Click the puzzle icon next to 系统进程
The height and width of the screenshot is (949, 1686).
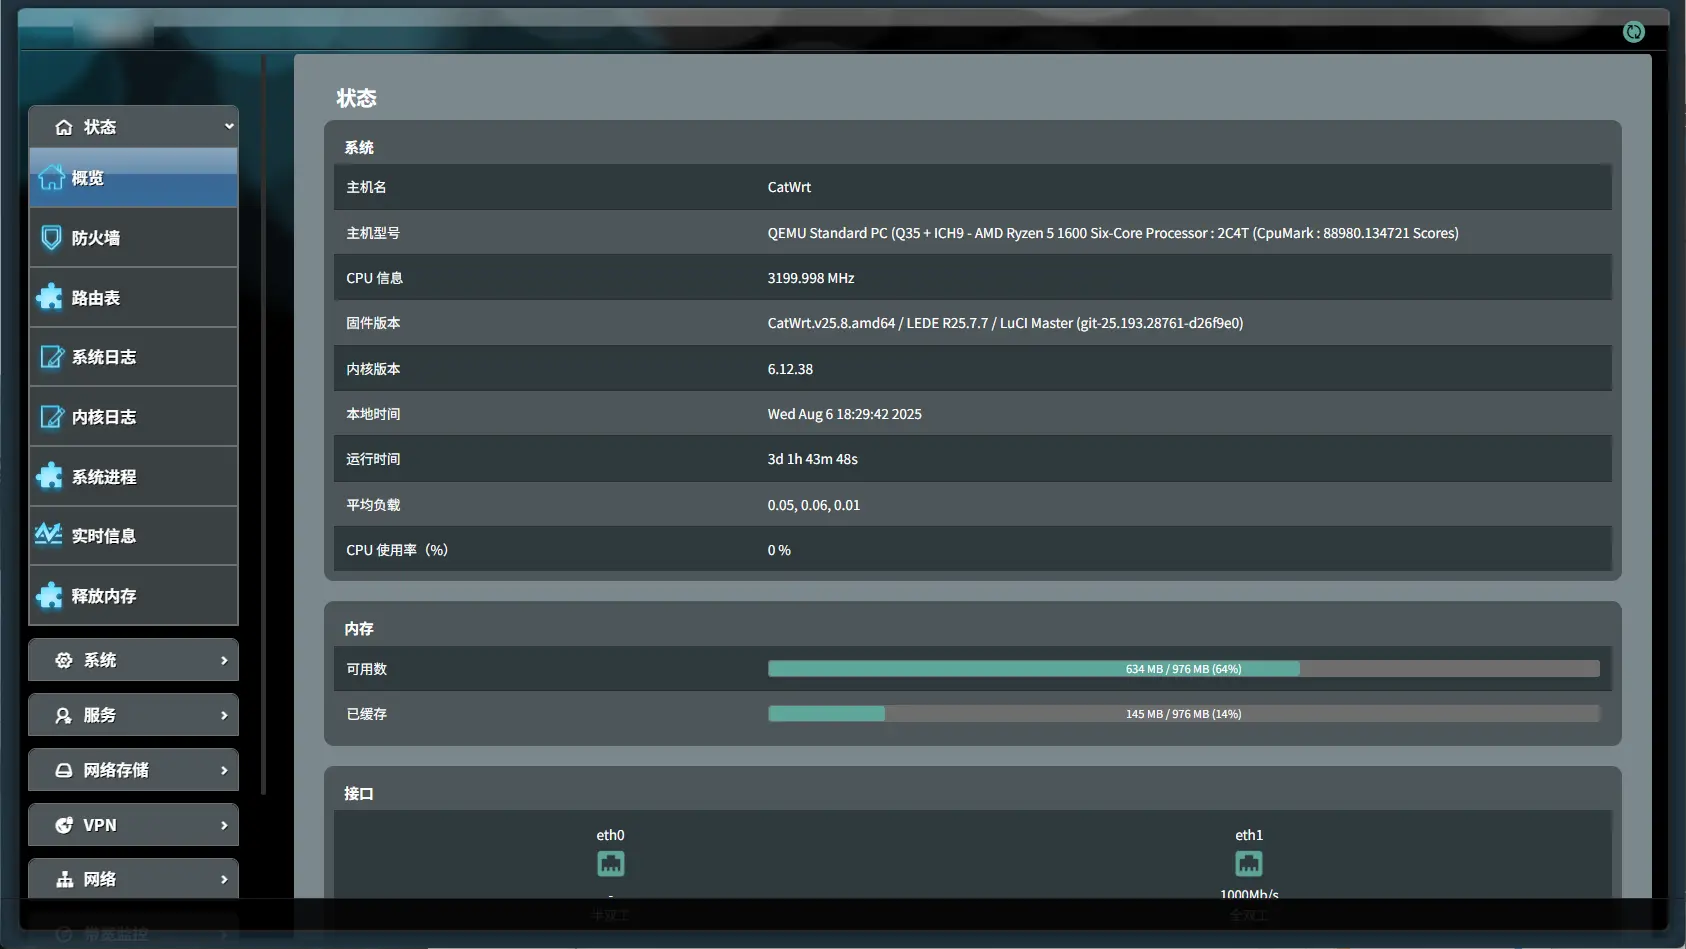[50, 476]
